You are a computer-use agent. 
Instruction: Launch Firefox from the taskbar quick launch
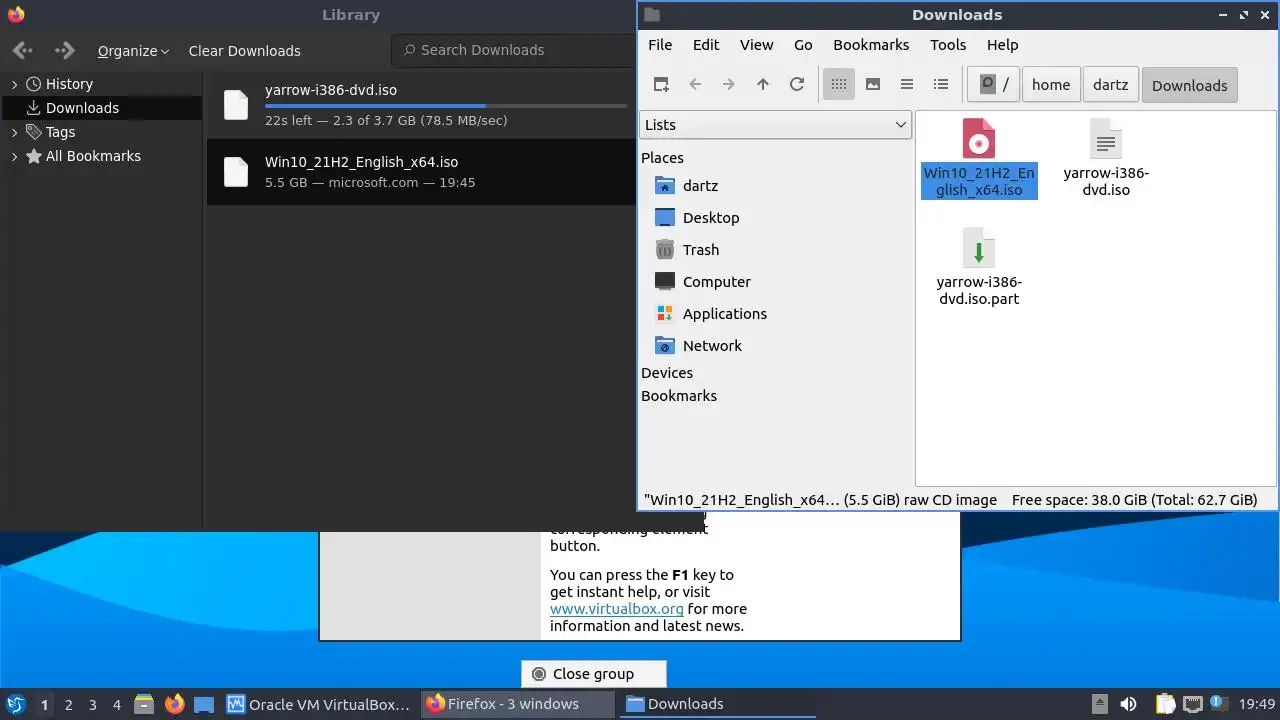pyautogui.click(x=174, y=704)
